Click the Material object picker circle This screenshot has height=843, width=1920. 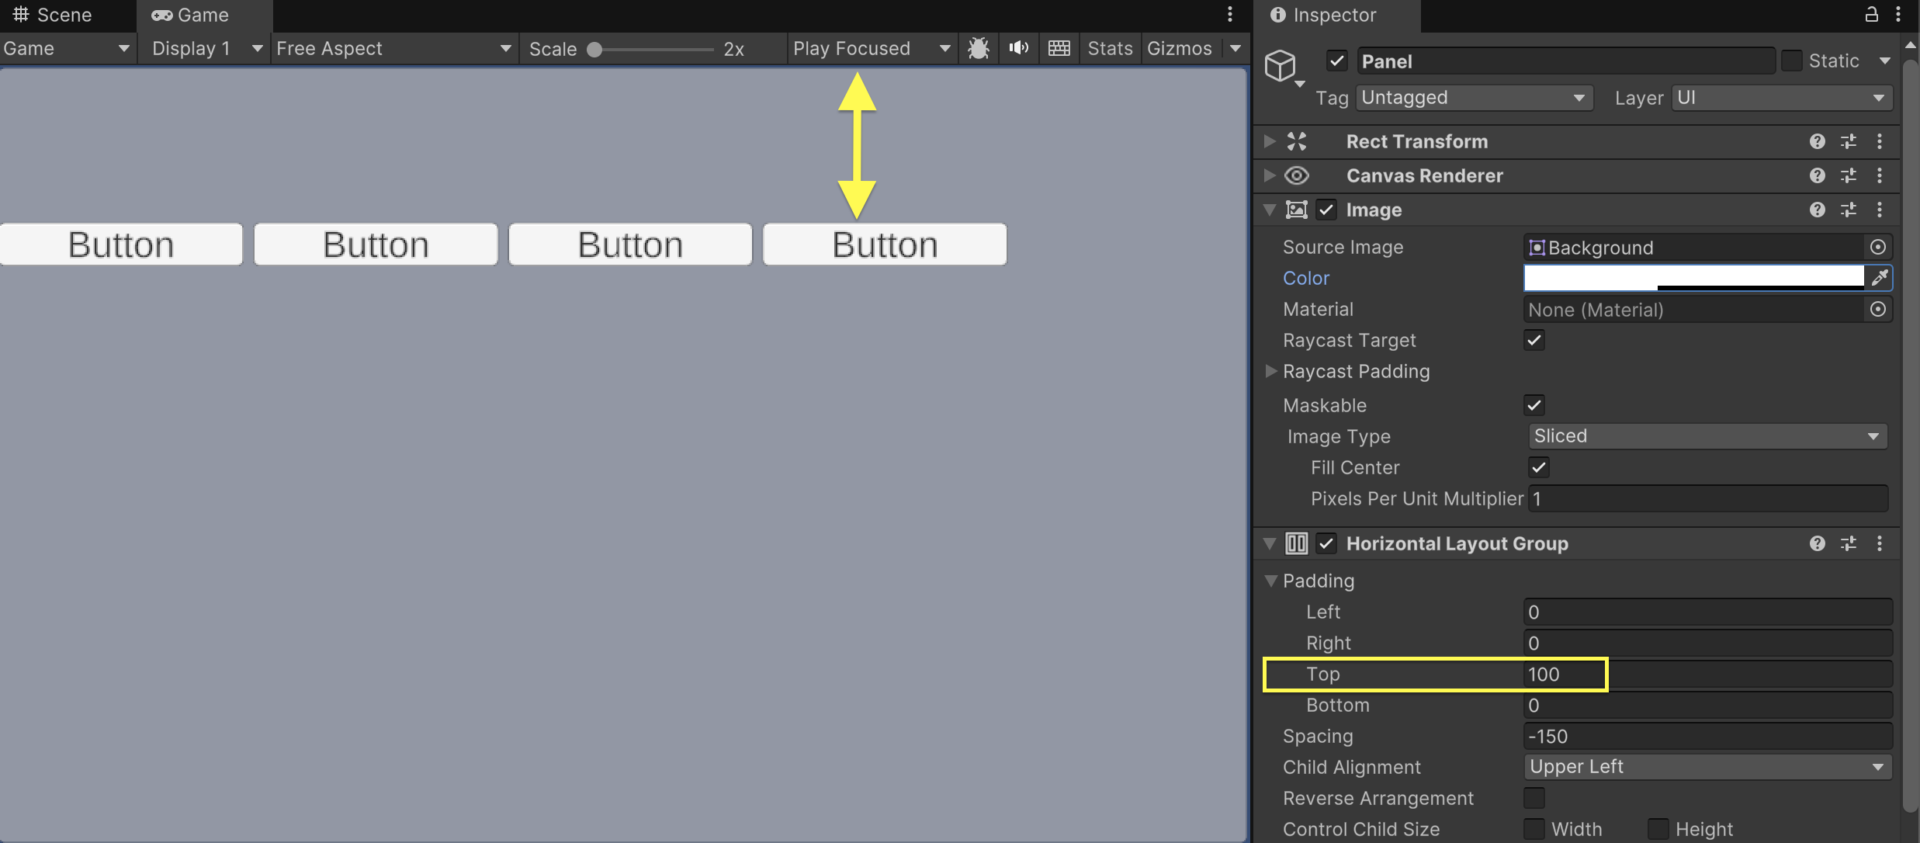click(1878, 309)
